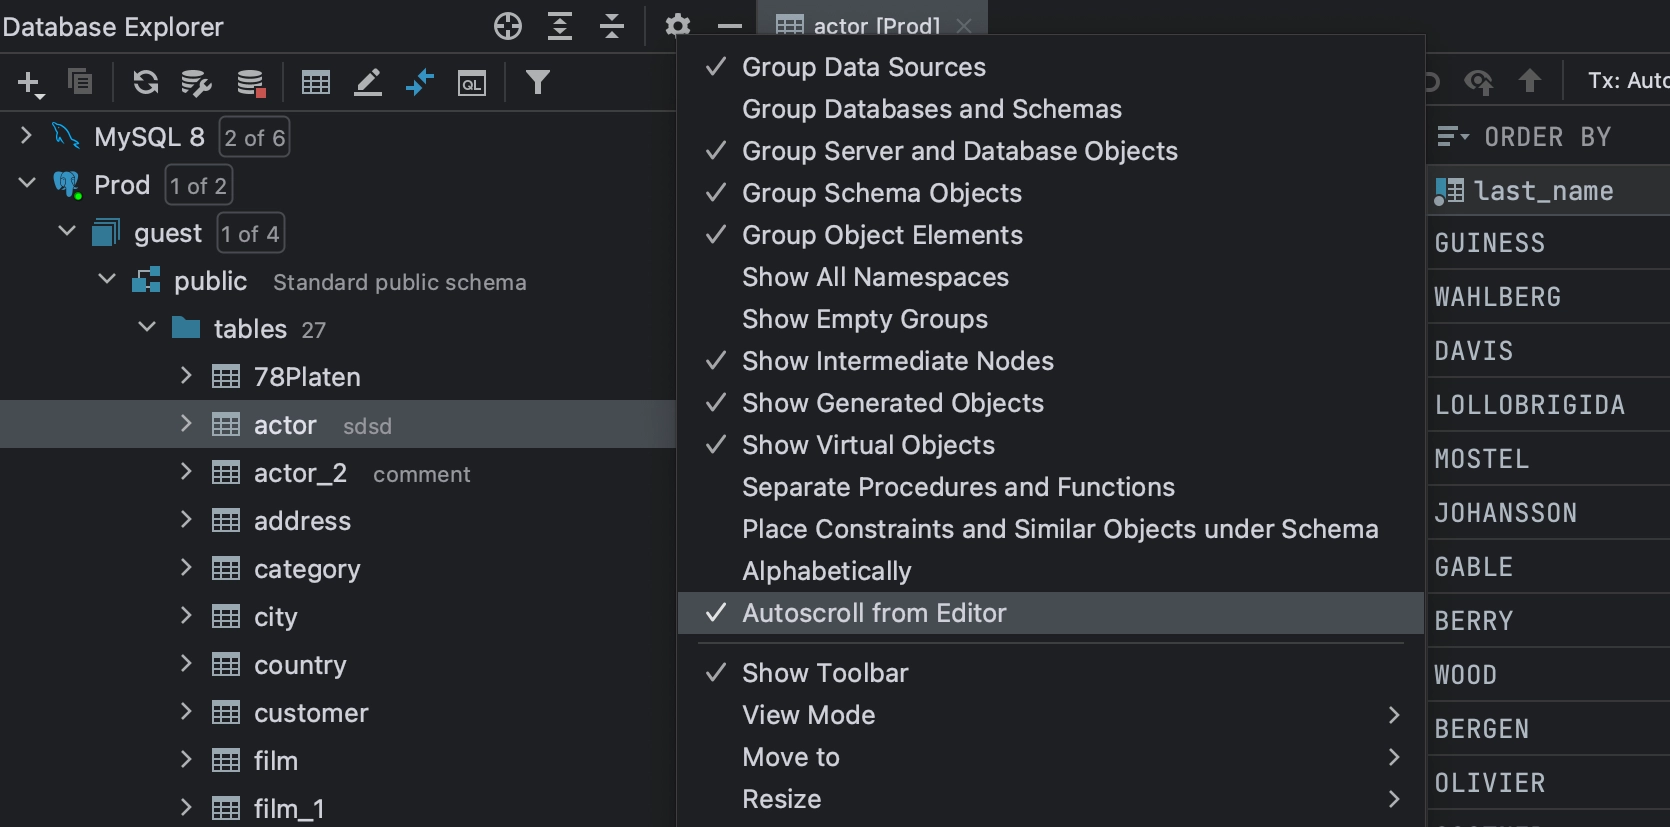Click the Submit upward arrow icon

1529,80
